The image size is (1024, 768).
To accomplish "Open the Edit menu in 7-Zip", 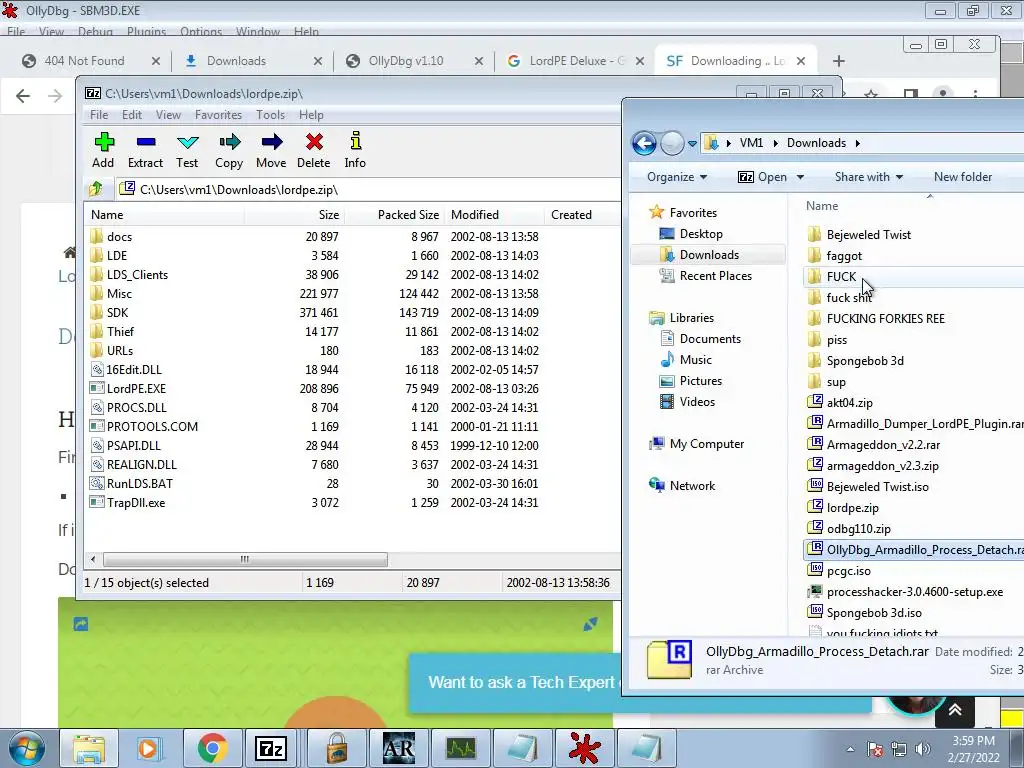I will [x=132, y=115].
